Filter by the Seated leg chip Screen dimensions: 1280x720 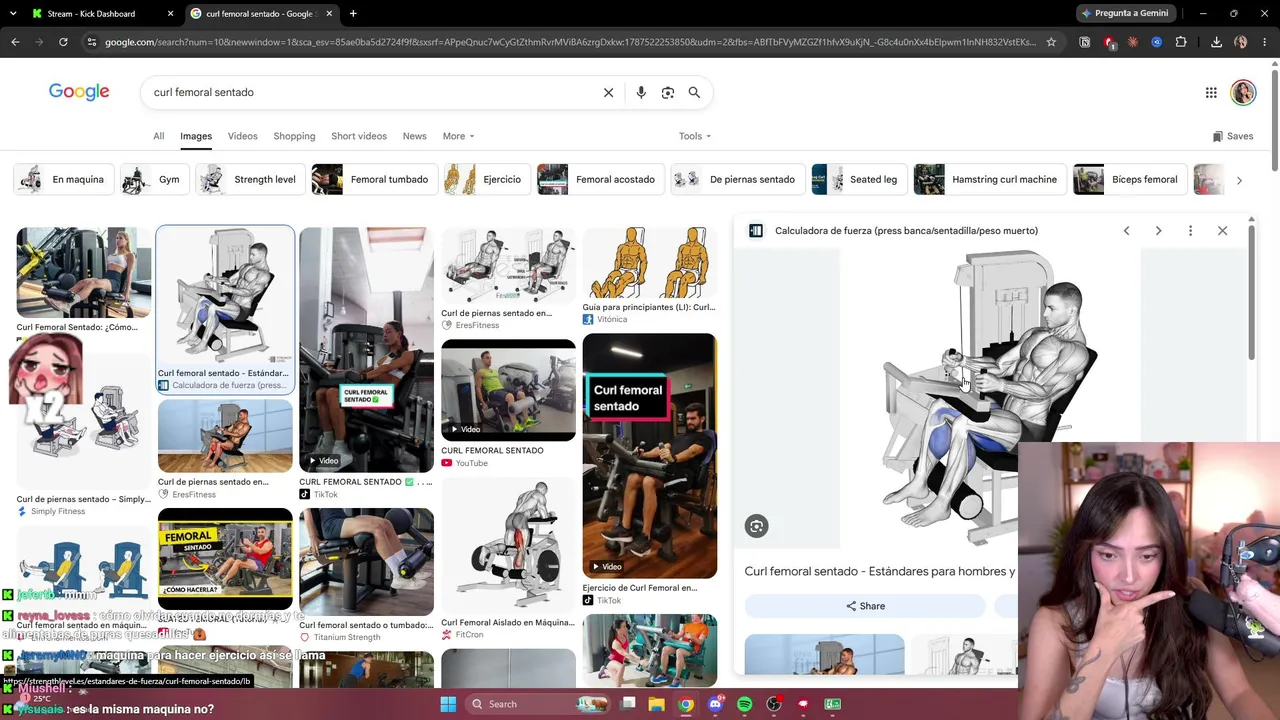coord(858,180)
